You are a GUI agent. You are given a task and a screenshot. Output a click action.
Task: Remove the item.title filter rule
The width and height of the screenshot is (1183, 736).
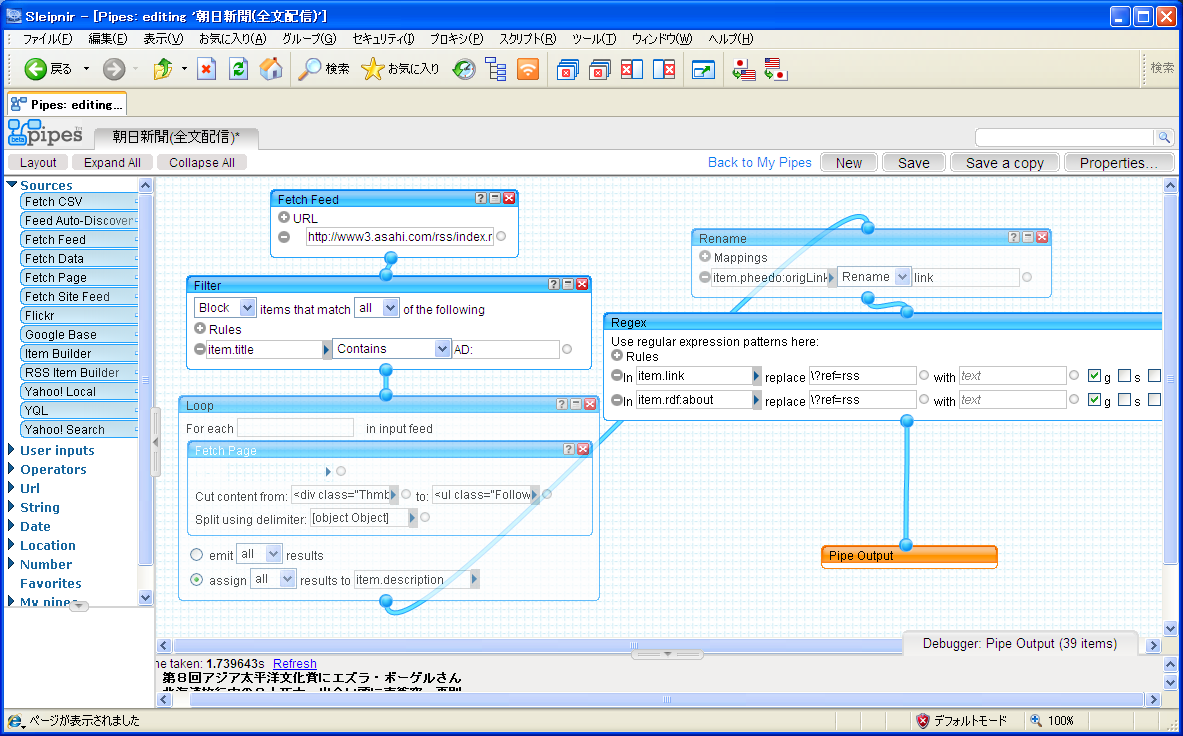pyautogui.click(x=200, y=349)
